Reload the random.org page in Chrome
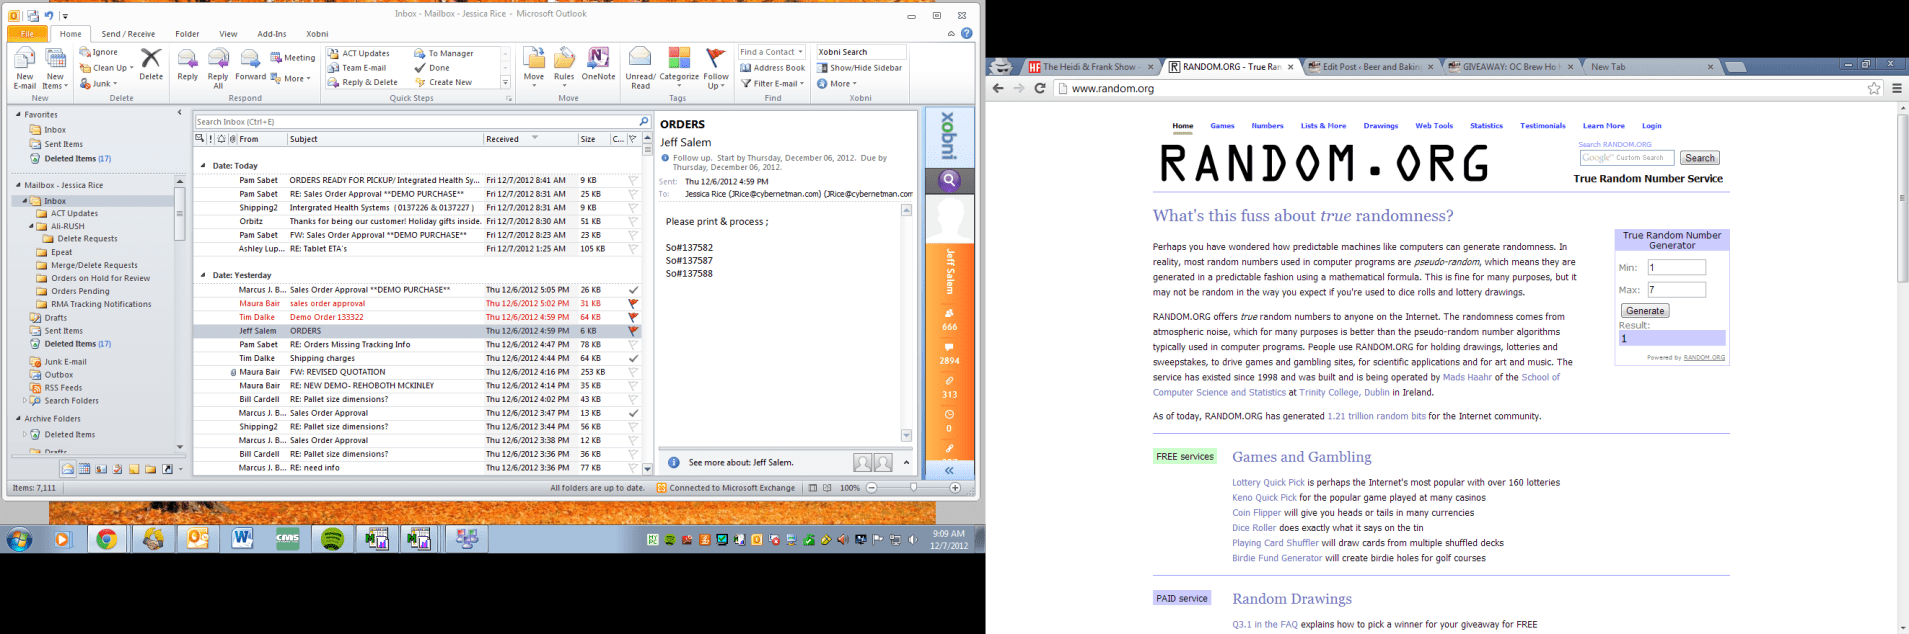1909x634 pixels. (1040, 88)
